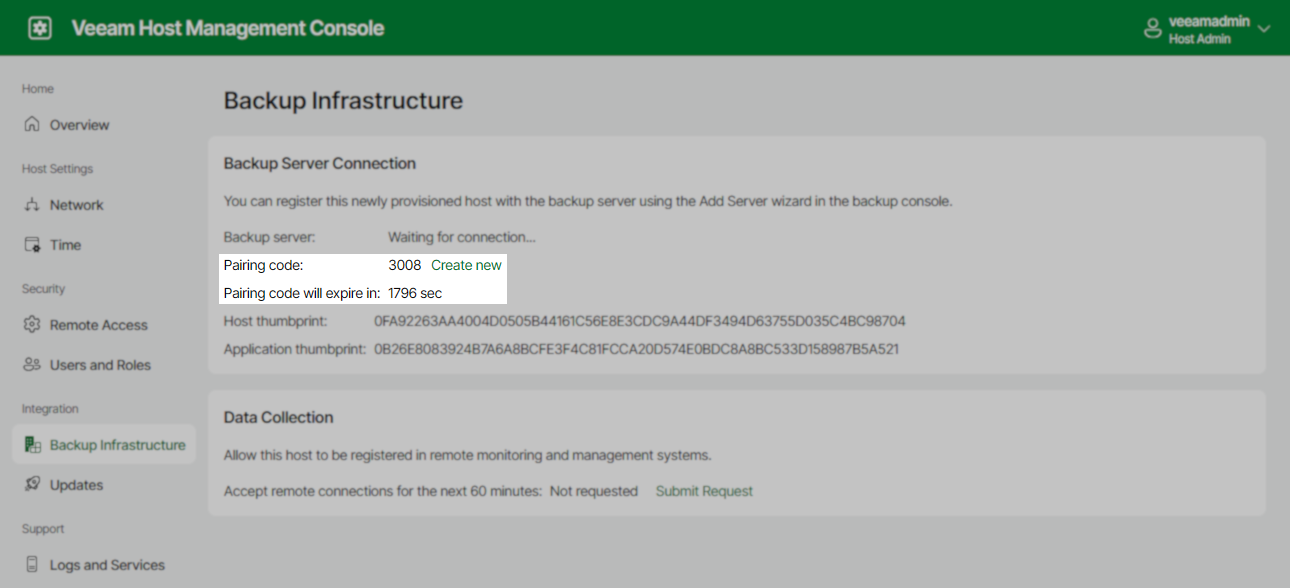
Task: Click the Veeam gear logo in the header
Action: pos(38,27)
